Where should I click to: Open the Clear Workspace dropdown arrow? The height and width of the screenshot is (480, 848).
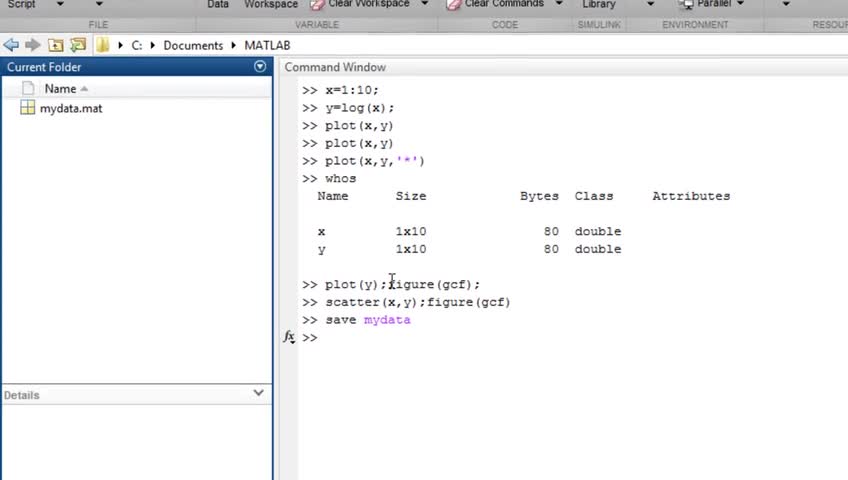(425, 4)
